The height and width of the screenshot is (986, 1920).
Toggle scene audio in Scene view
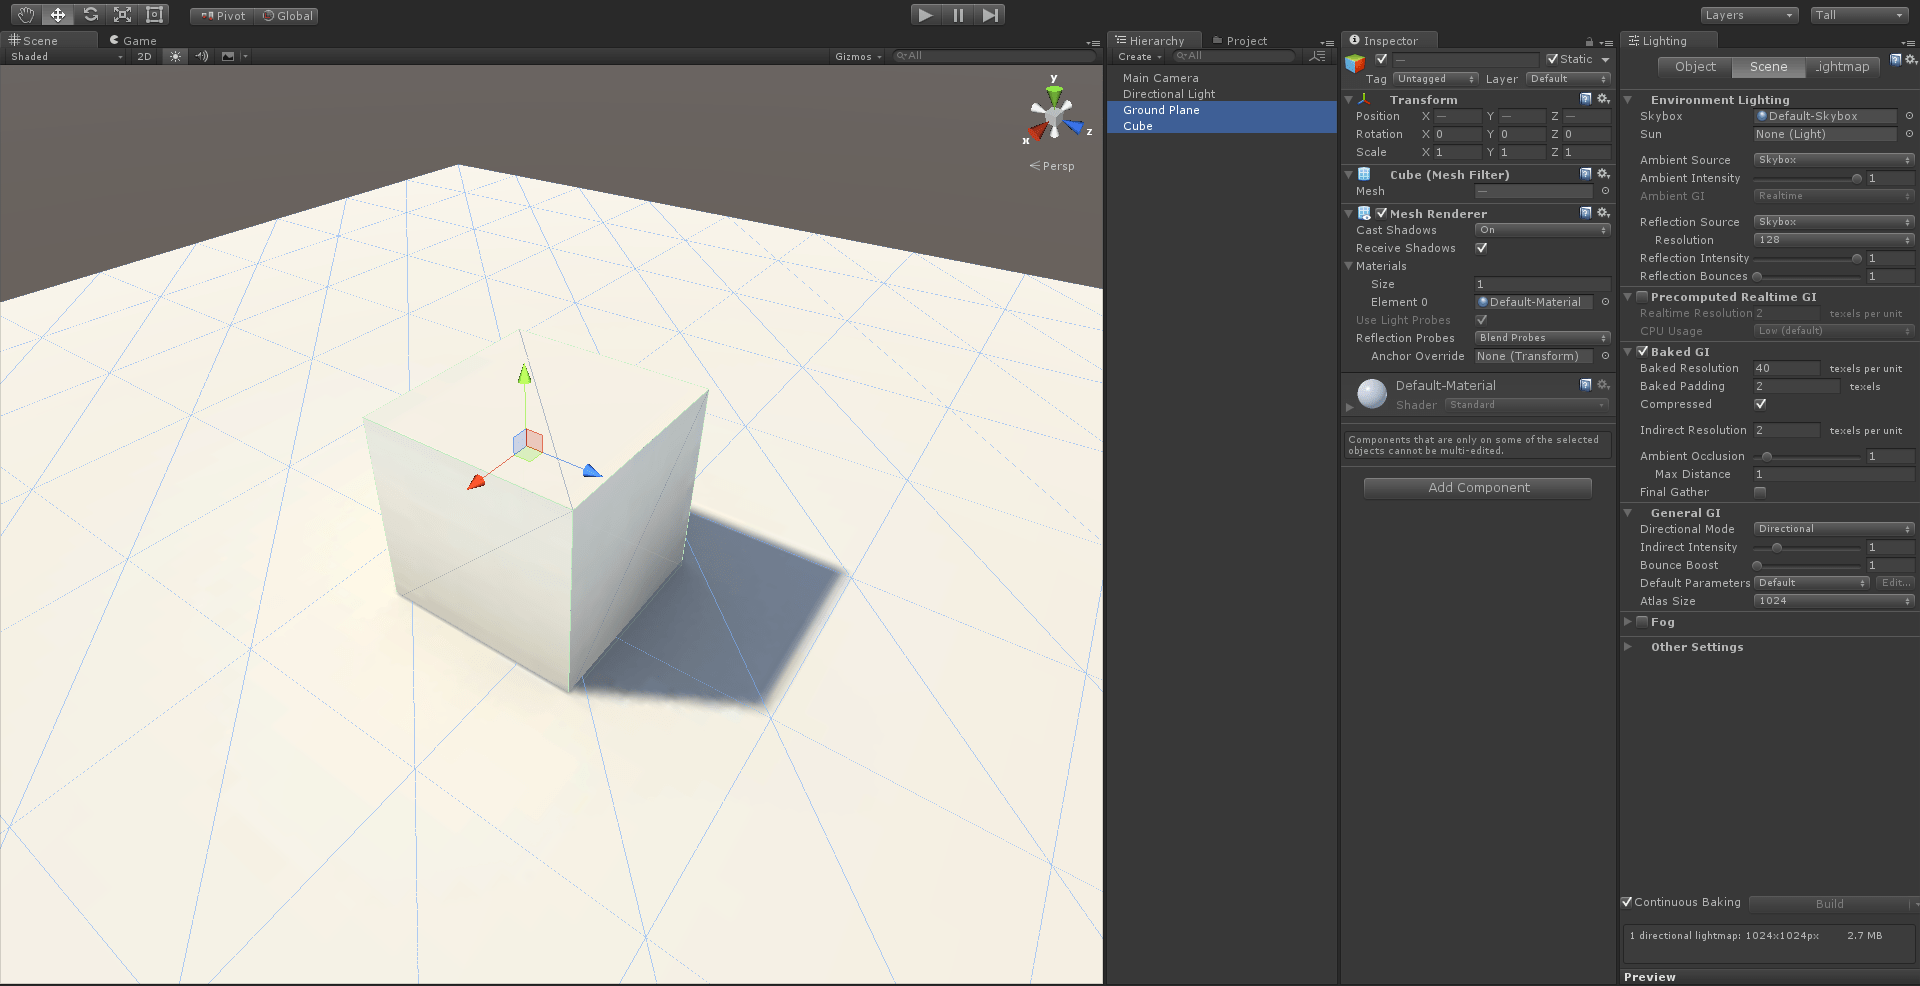pos(201,56)
